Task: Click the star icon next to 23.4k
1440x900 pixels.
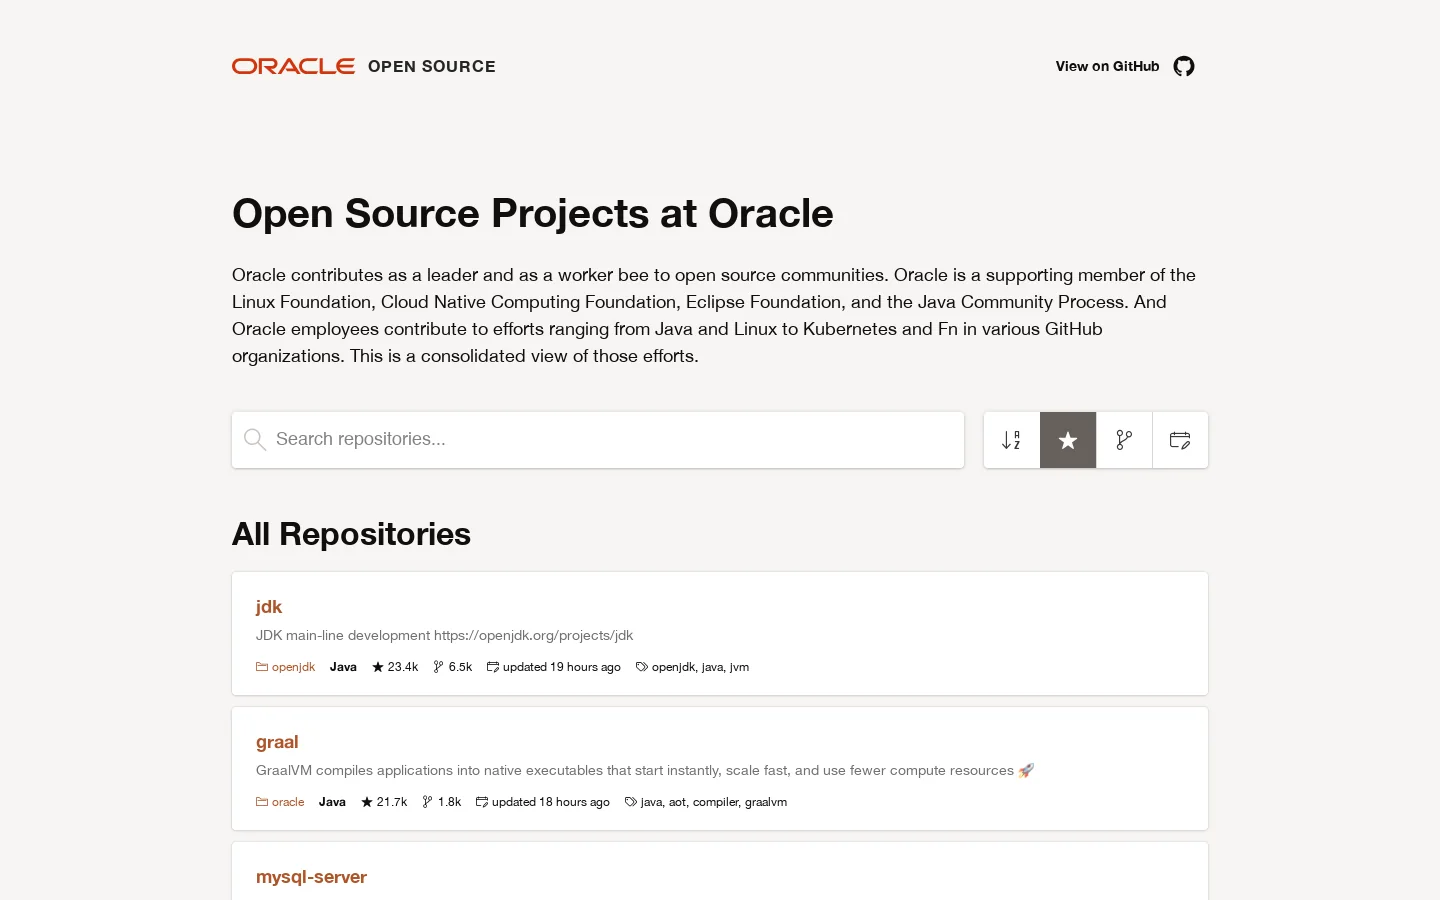Action: pos(378,667)
